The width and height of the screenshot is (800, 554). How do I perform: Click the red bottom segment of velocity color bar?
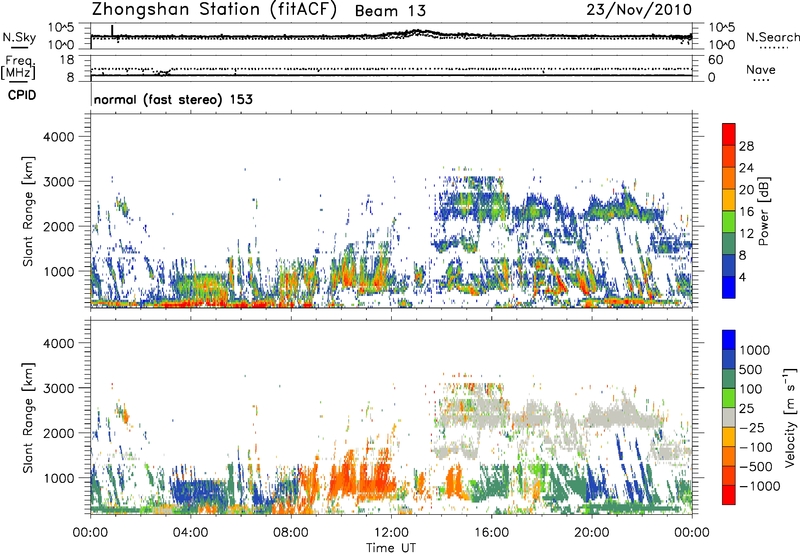pyautogui.click(x=729, y=495)
